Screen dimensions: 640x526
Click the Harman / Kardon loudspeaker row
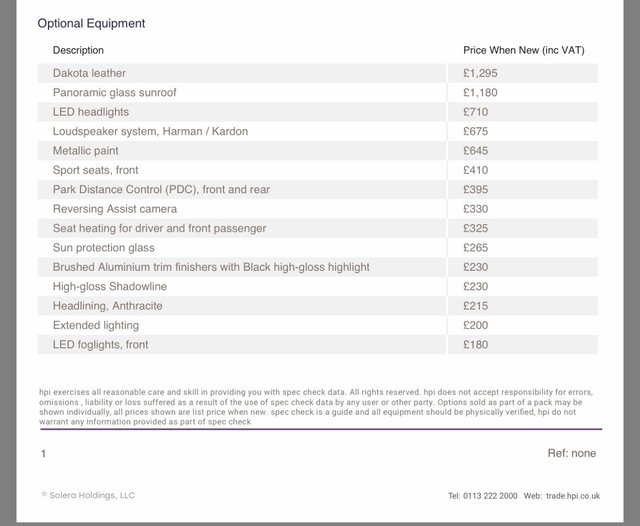click(x=150, y=131)
